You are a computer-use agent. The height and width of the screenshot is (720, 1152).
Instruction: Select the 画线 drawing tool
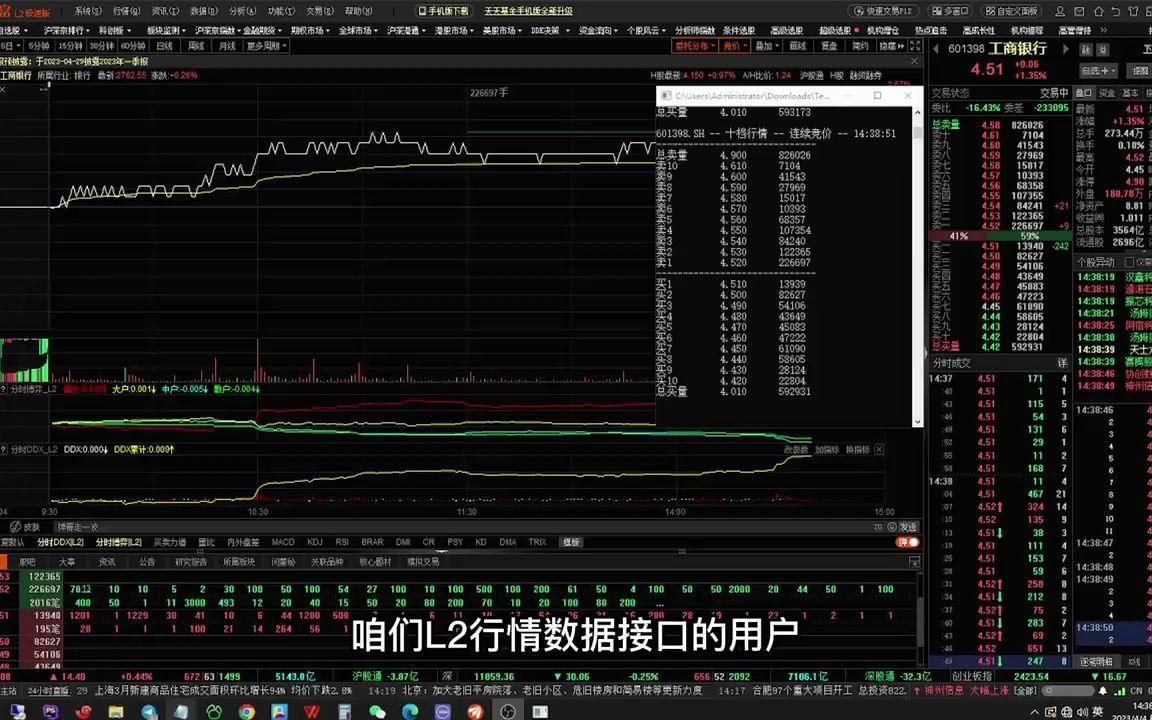coord(798,44)
